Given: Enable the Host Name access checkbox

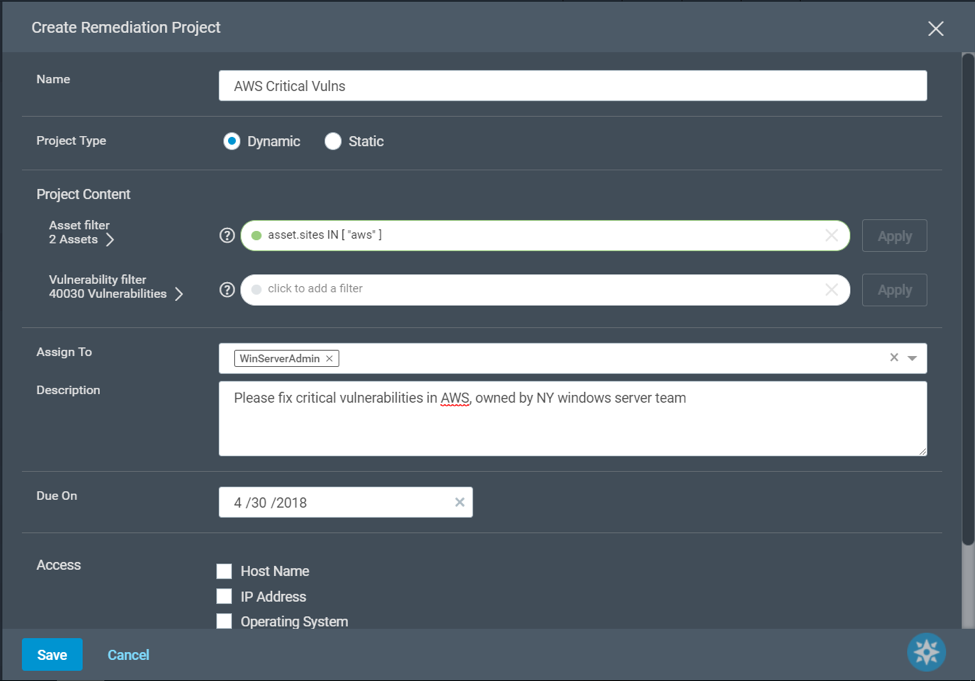Looking at the screenshot, I should coord(224,571).
